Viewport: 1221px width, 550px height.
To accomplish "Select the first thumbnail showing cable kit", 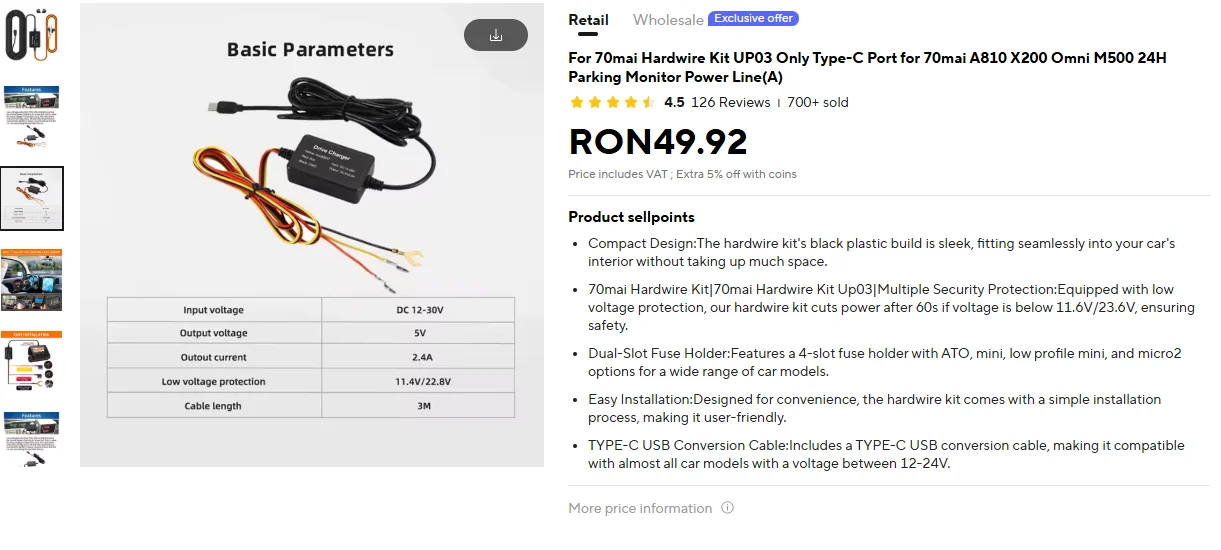I will click(x=32, y=34).
